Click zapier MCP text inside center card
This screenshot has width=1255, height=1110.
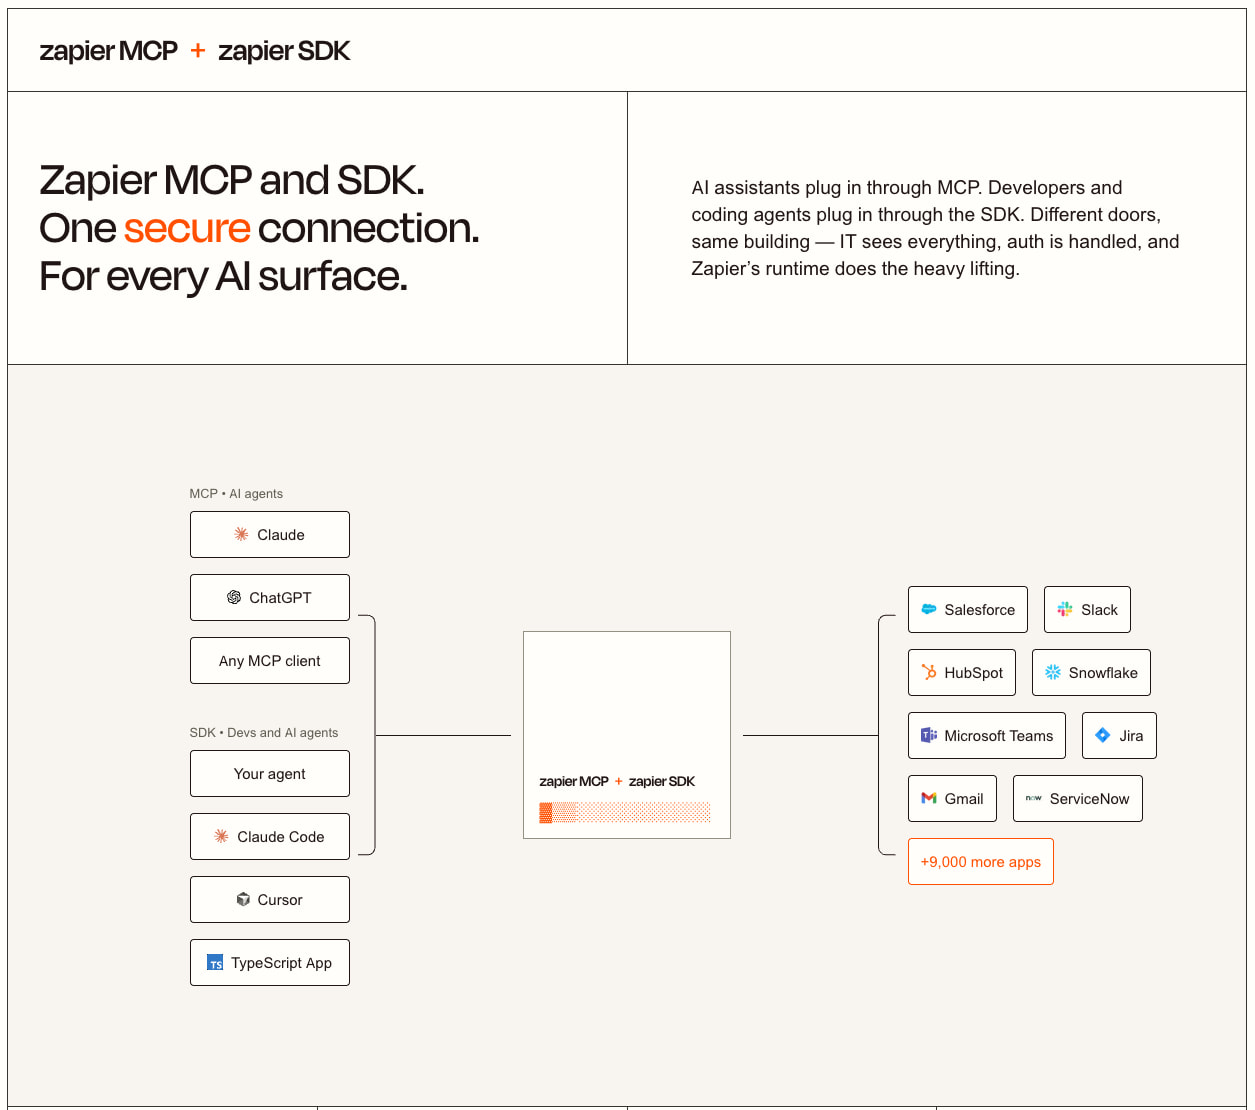pyautogui.click(x=574, y=782)
